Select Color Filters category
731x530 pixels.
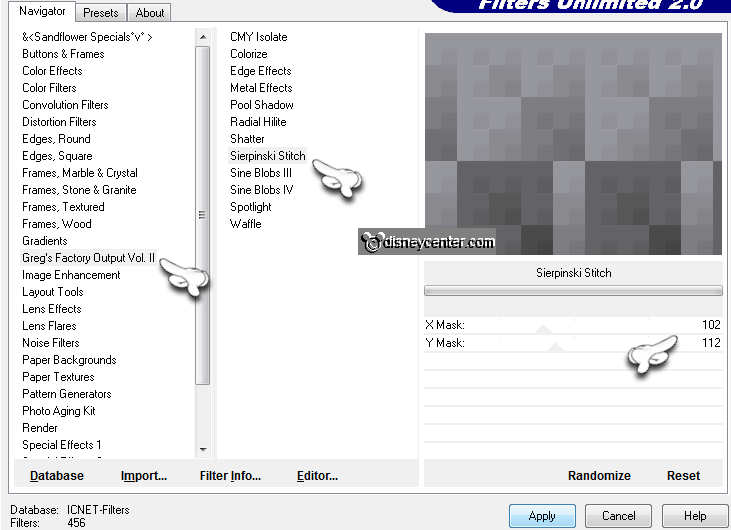click(49, 88)
